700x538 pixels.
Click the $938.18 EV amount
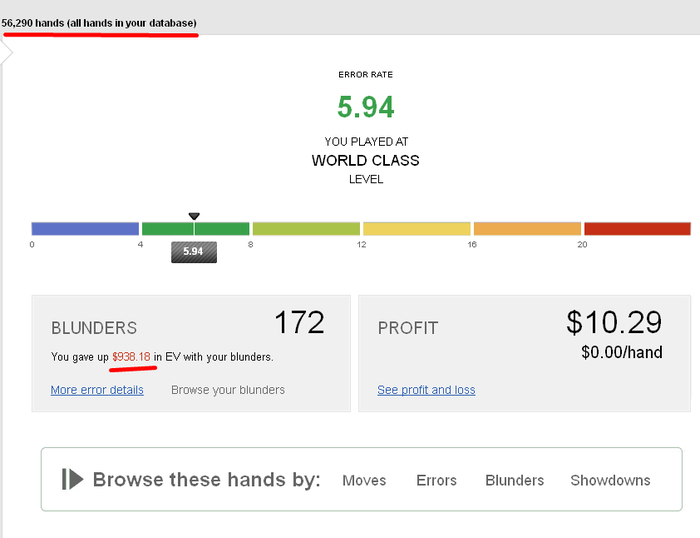coord(131,357)
